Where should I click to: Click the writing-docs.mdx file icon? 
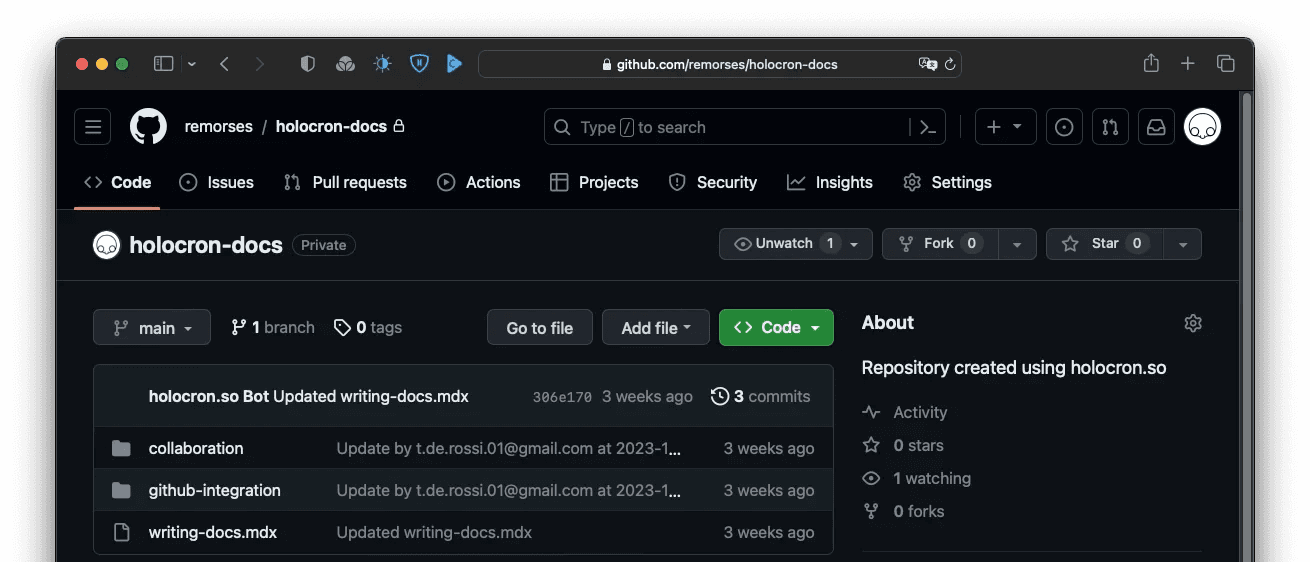pyautogui.click(x=121, y=532)
